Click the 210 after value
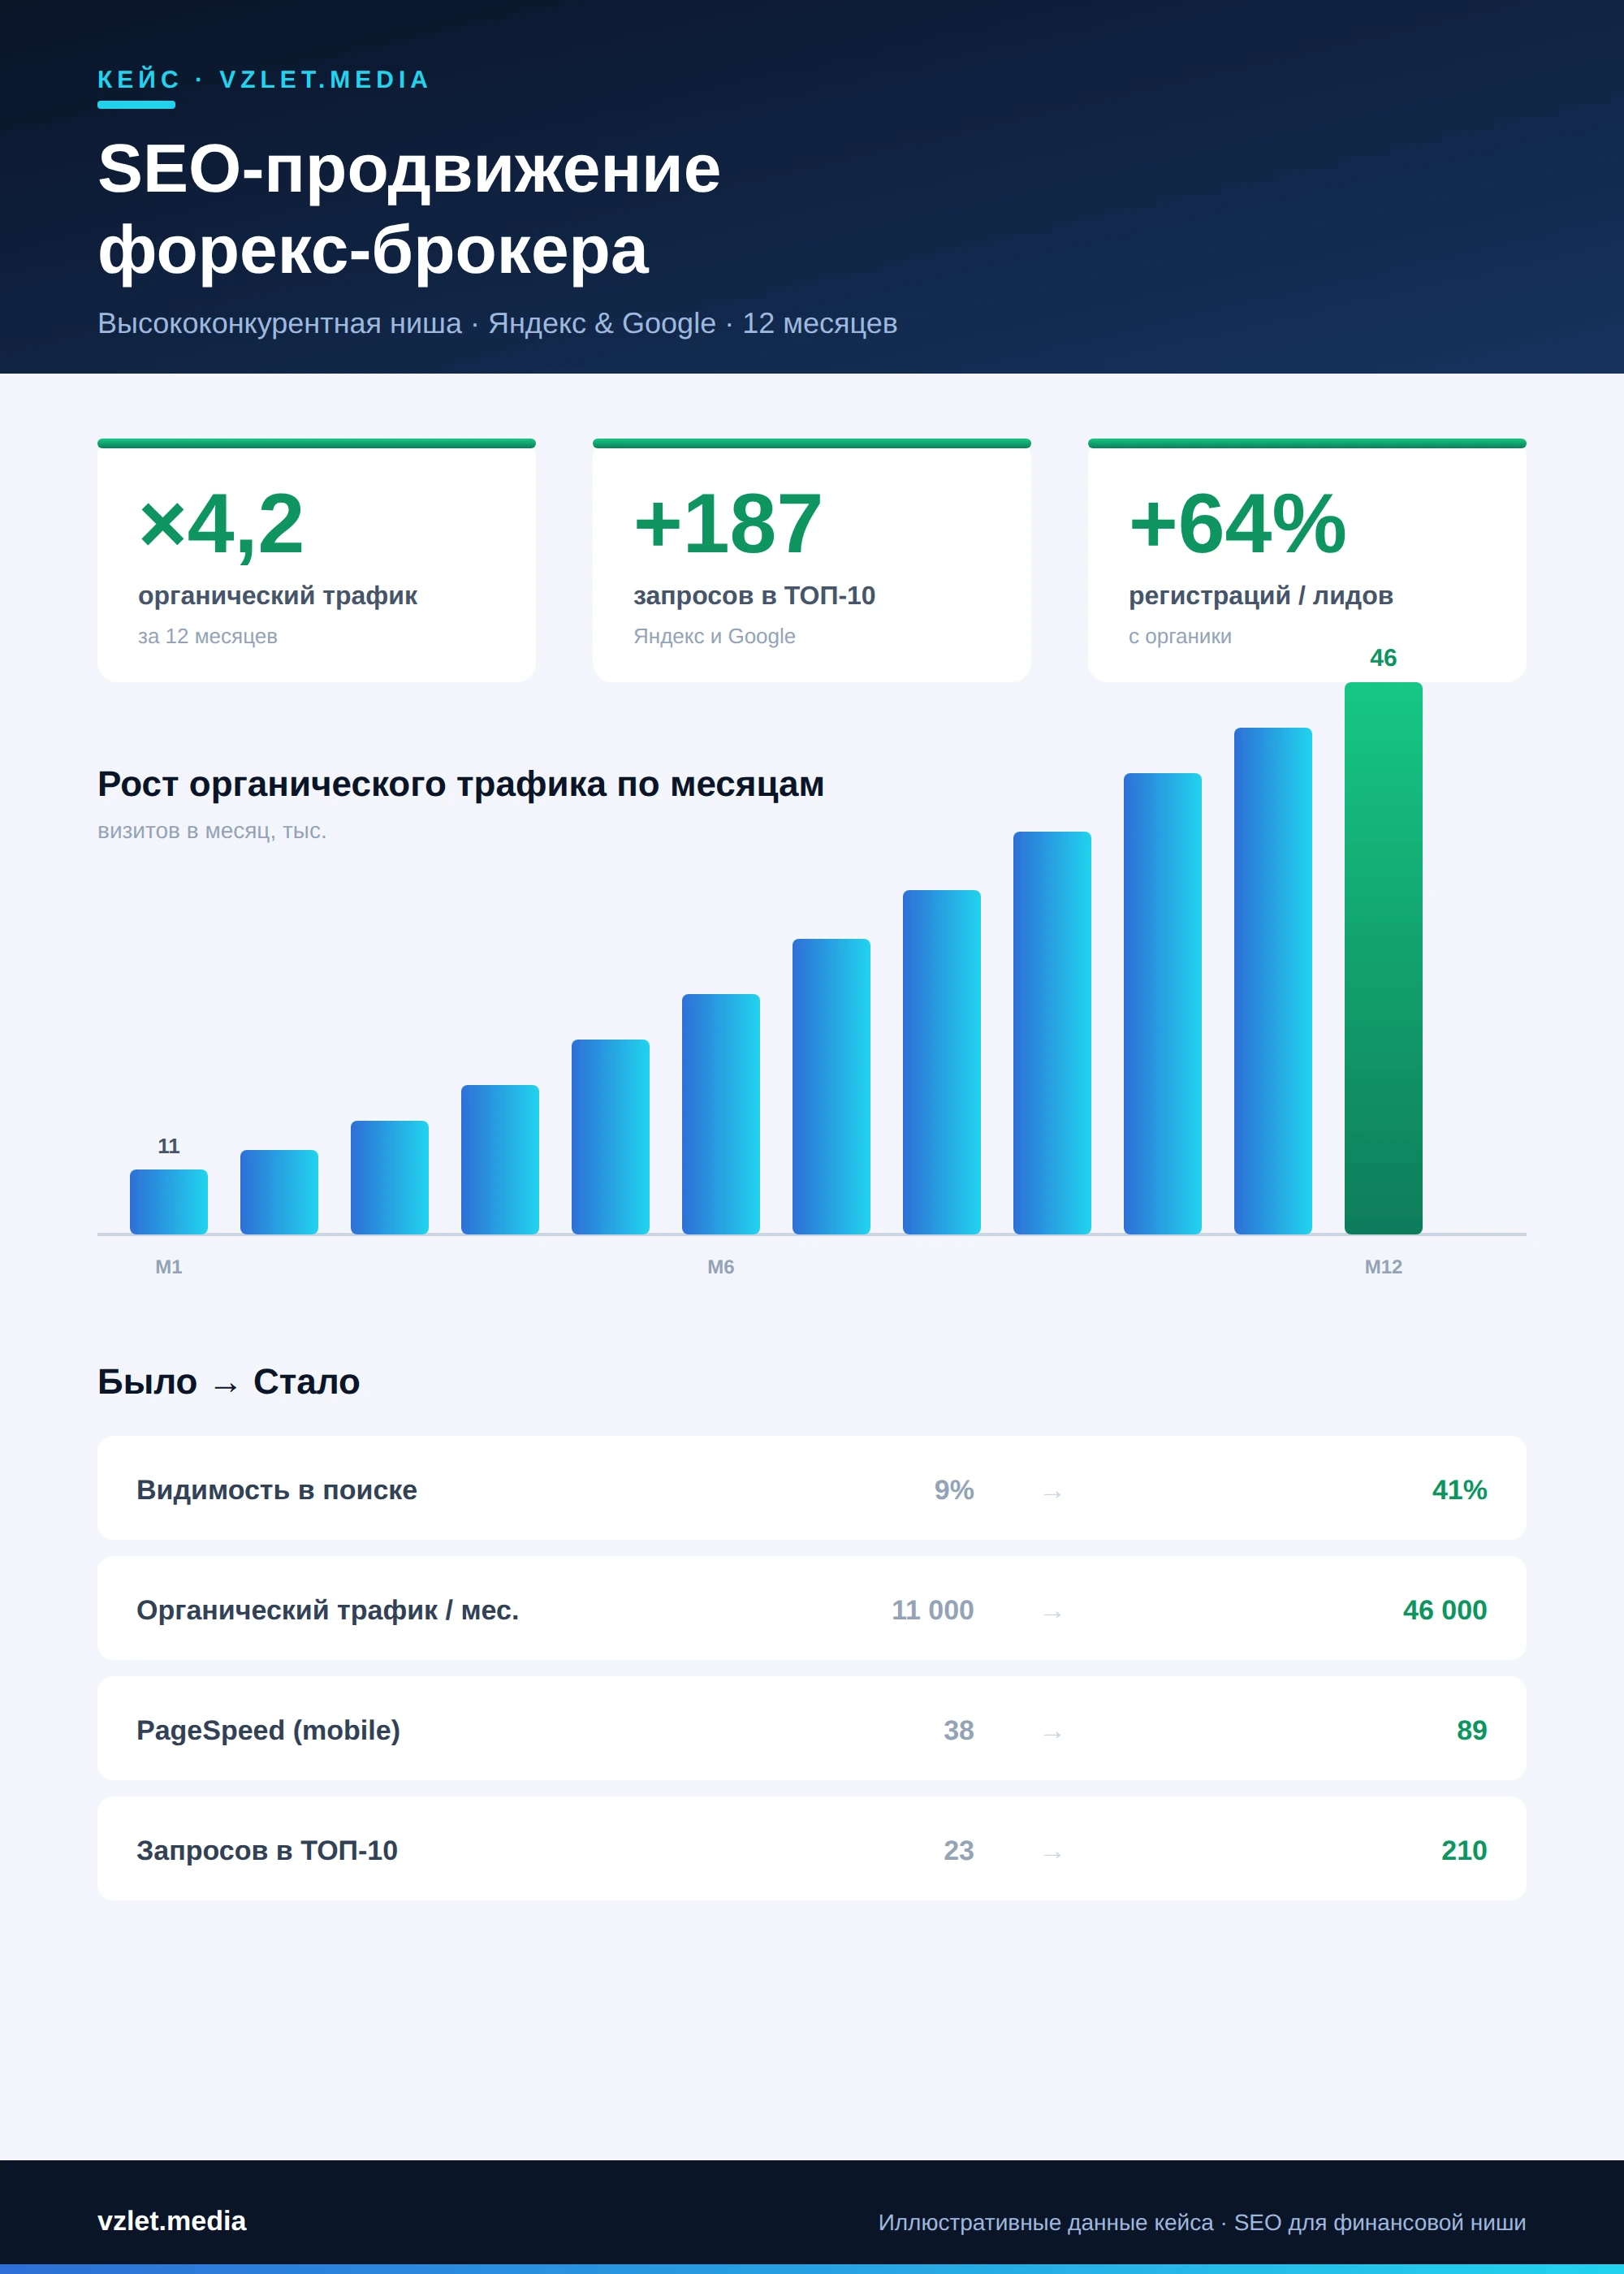The image size is (1624, 2274). [1464, 1850]
